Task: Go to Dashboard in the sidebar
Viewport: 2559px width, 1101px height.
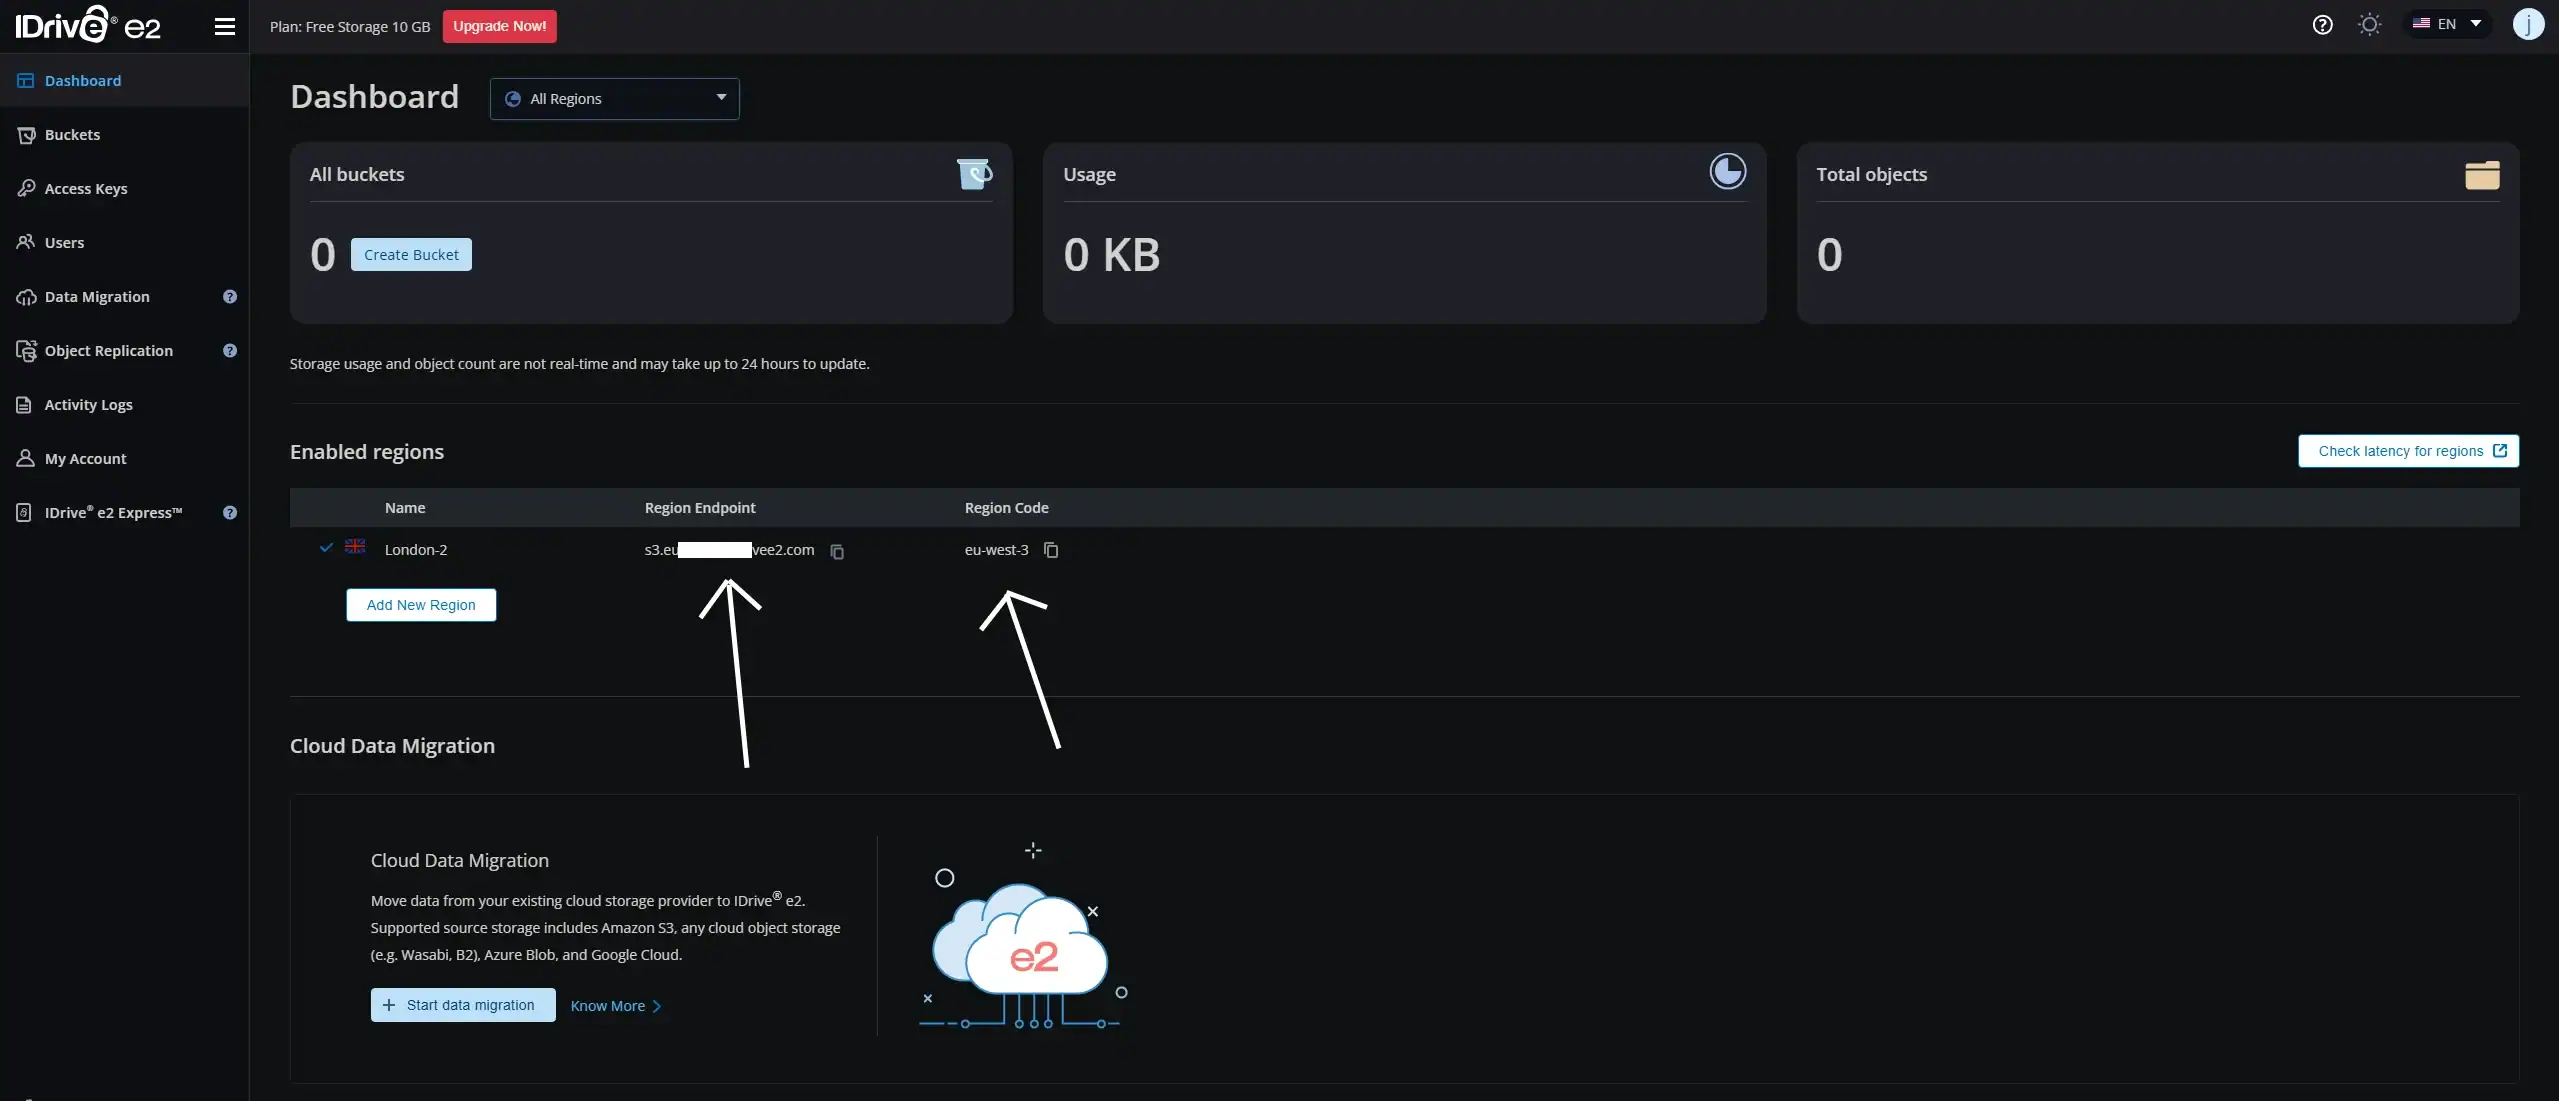Action: [x=124, y=81]
